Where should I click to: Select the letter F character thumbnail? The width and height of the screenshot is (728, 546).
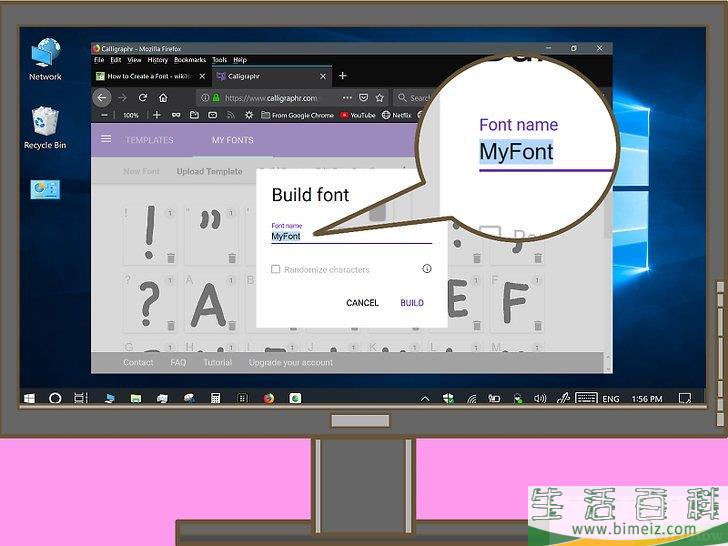[515, 304]
